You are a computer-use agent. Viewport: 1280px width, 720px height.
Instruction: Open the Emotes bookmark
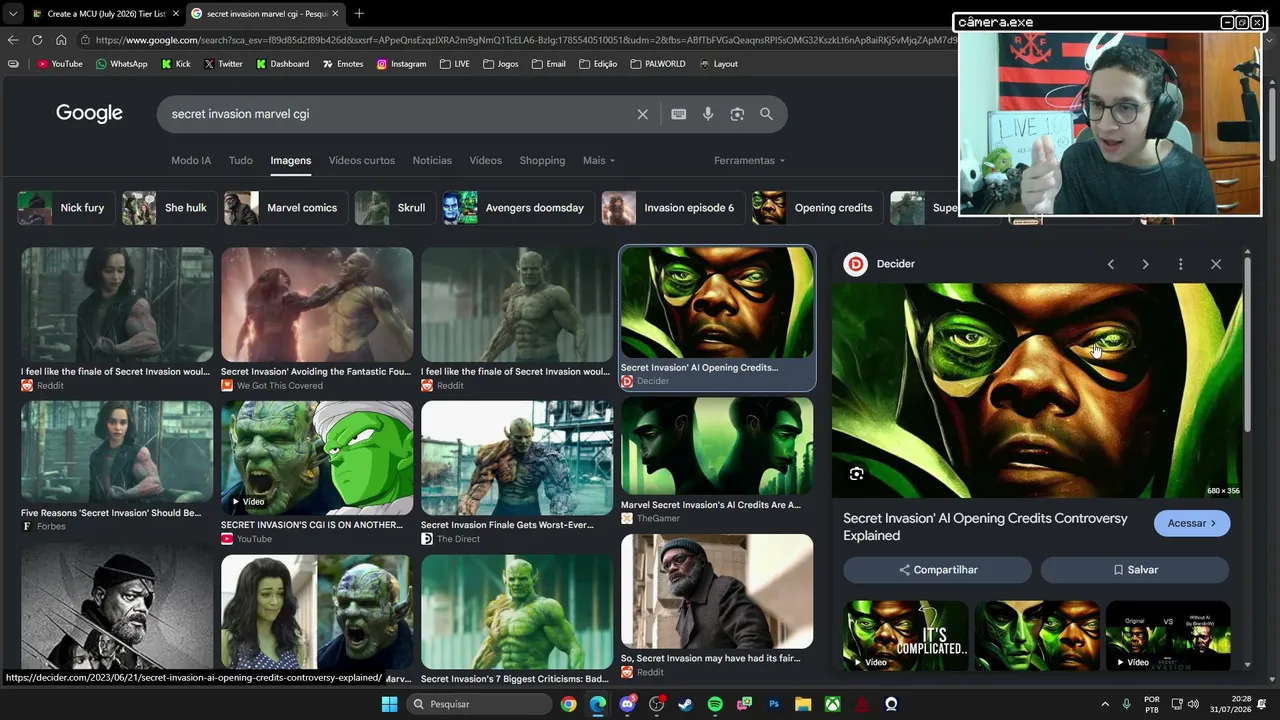[x=343, y=64]
